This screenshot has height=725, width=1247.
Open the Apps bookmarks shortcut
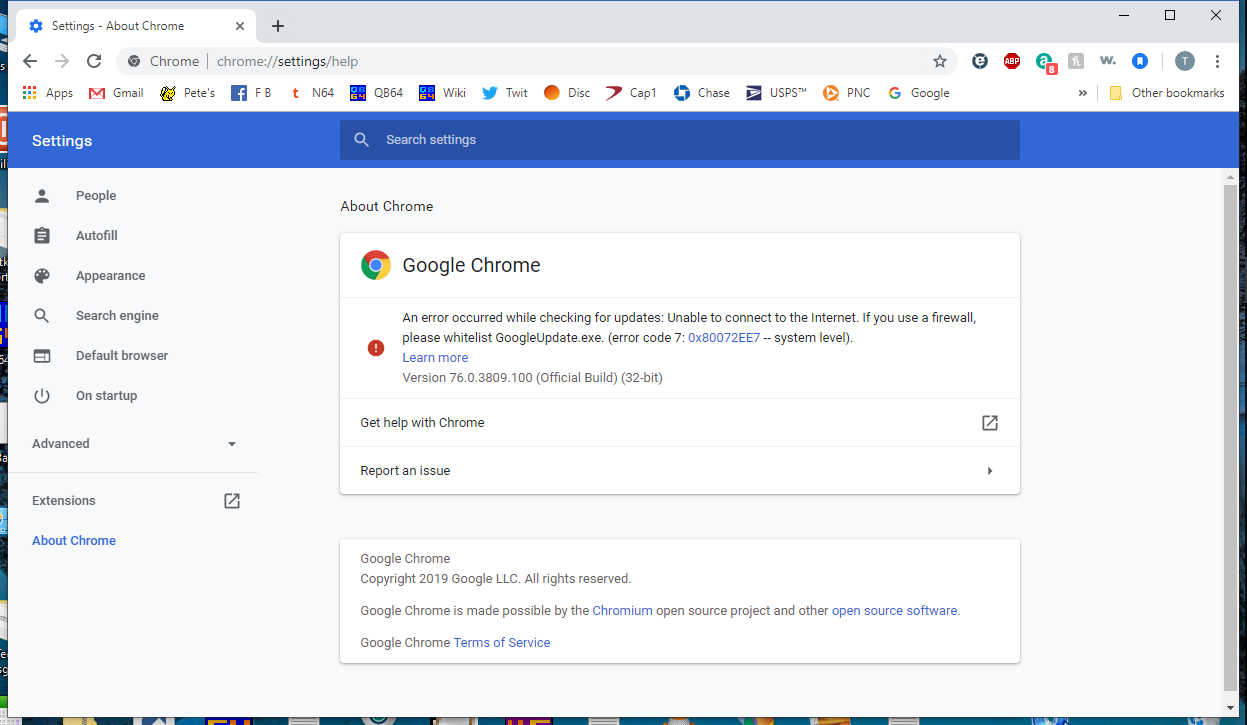pos(48,93)
